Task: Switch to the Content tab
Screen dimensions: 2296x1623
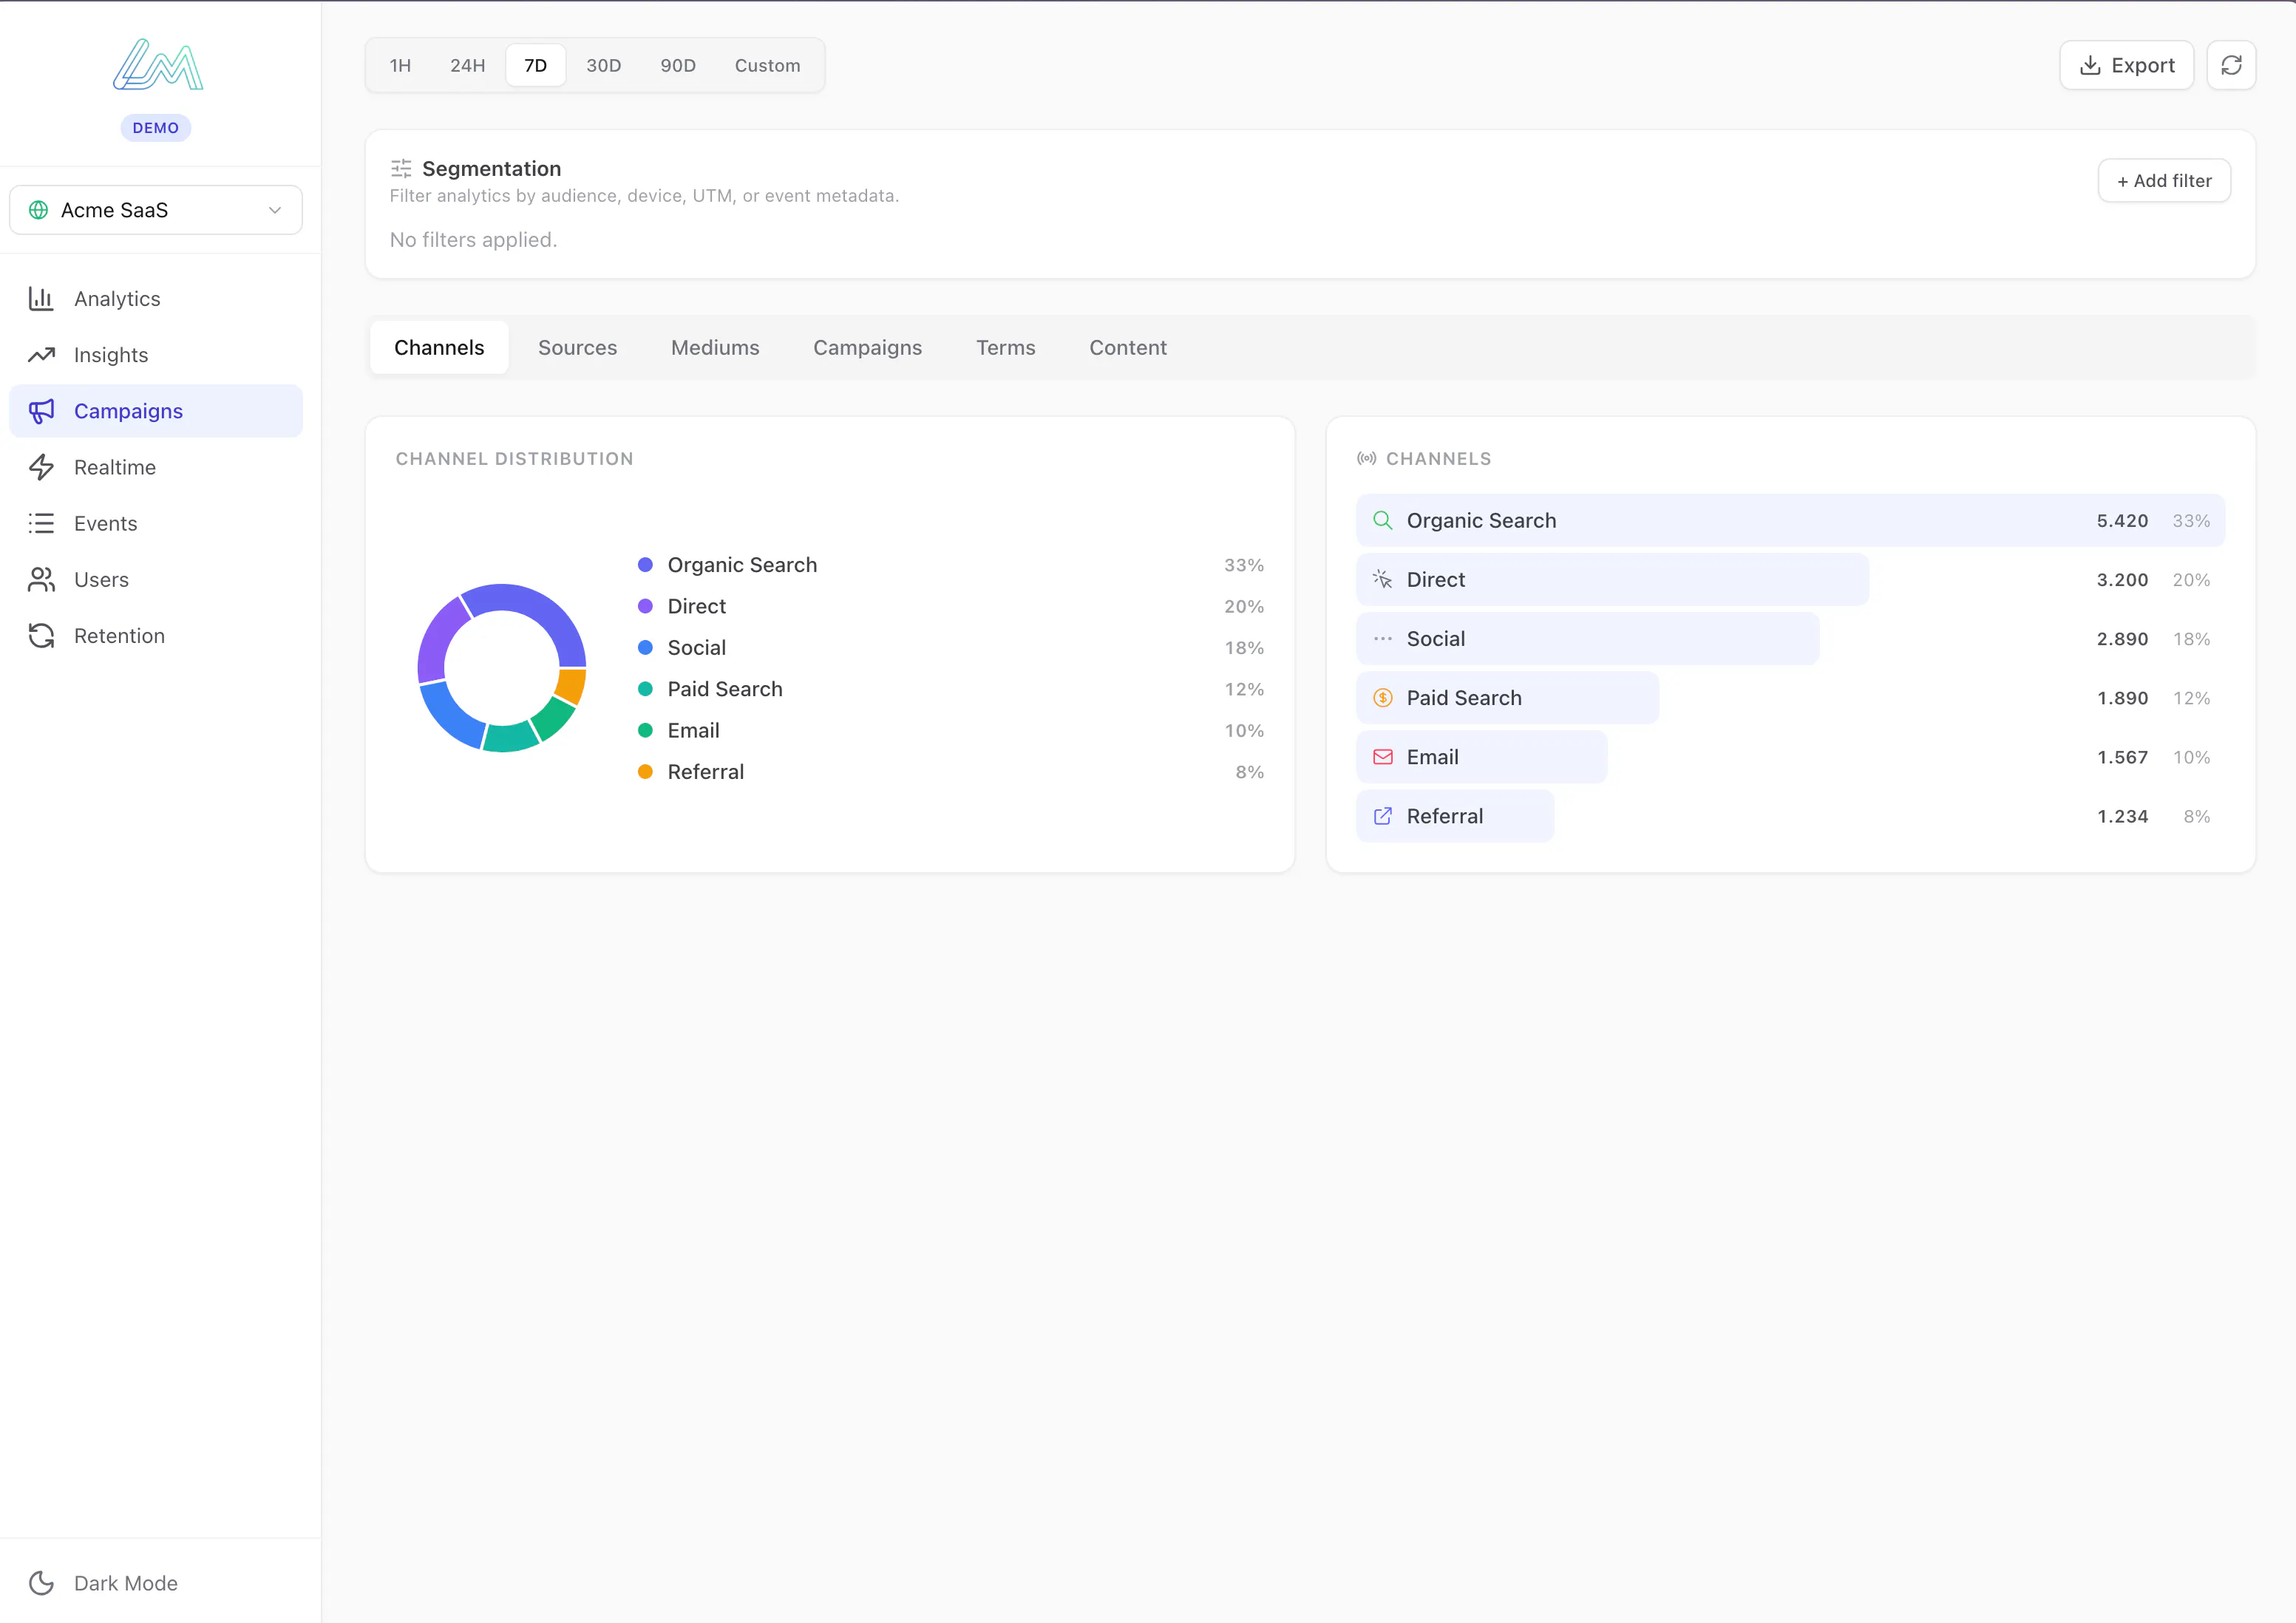Action: (x=1128, y=347)
